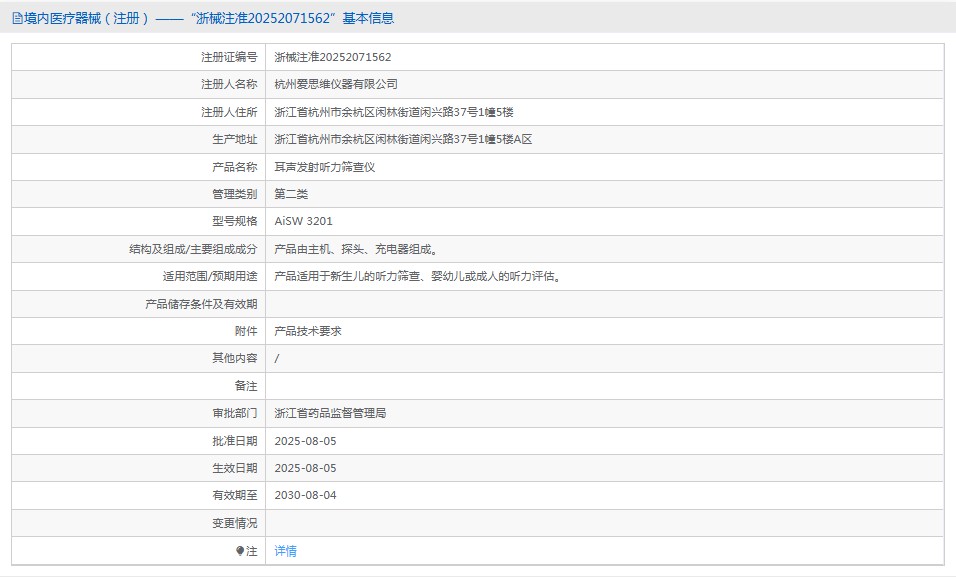956x577 pixels.
Task: Open the 详情 link in the bottom row
Action: click(285, 551)
